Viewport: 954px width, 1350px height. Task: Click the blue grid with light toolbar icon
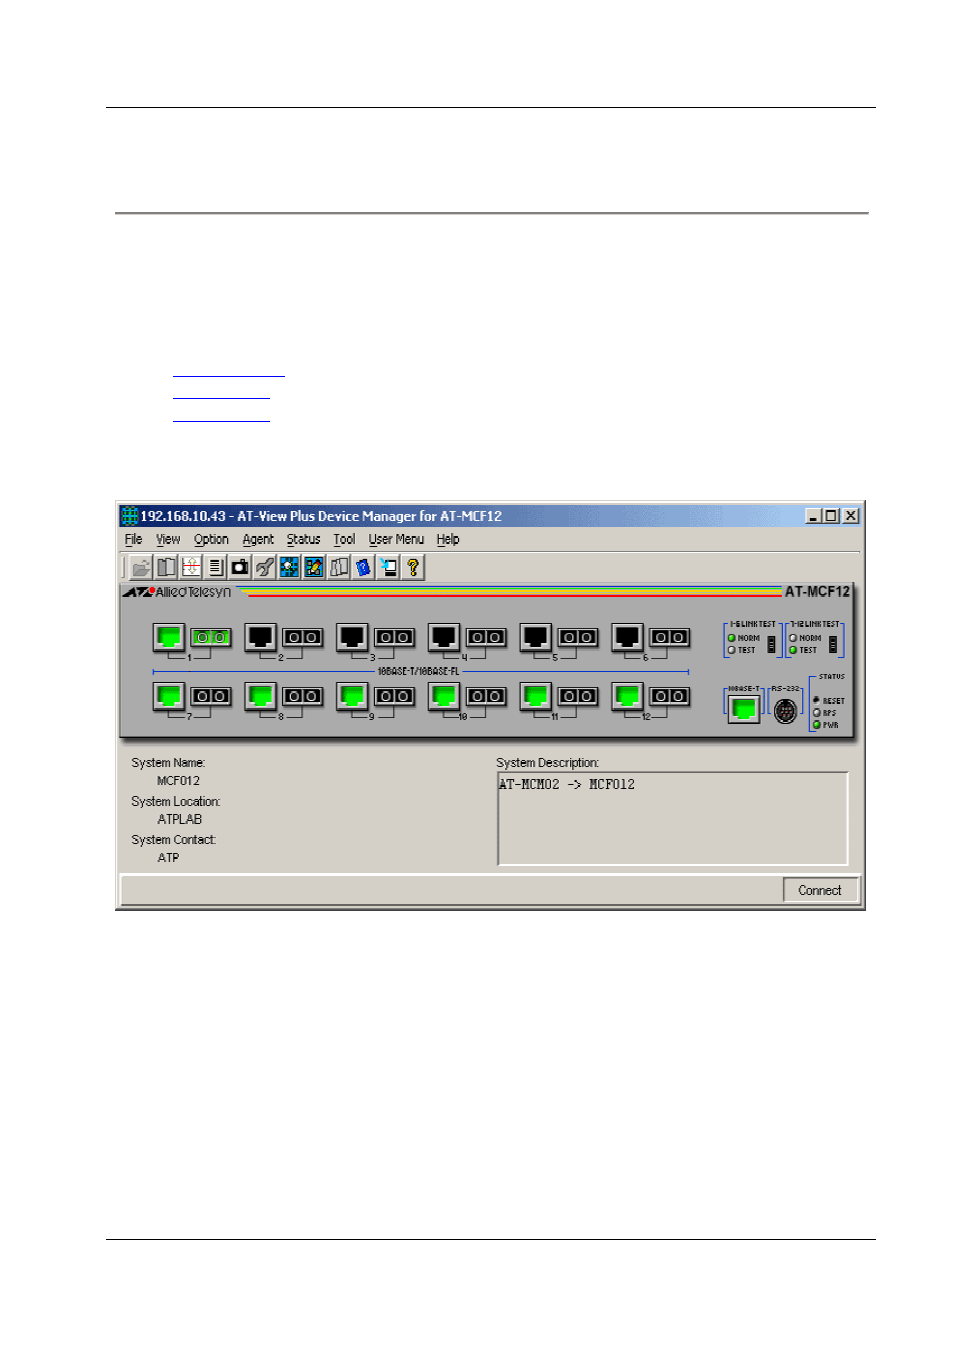[289, 568]
